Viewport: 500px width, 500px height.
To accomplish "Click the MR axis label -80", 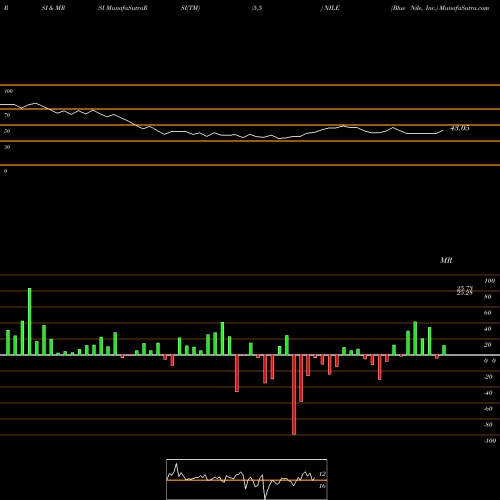I will pos(488,425).
